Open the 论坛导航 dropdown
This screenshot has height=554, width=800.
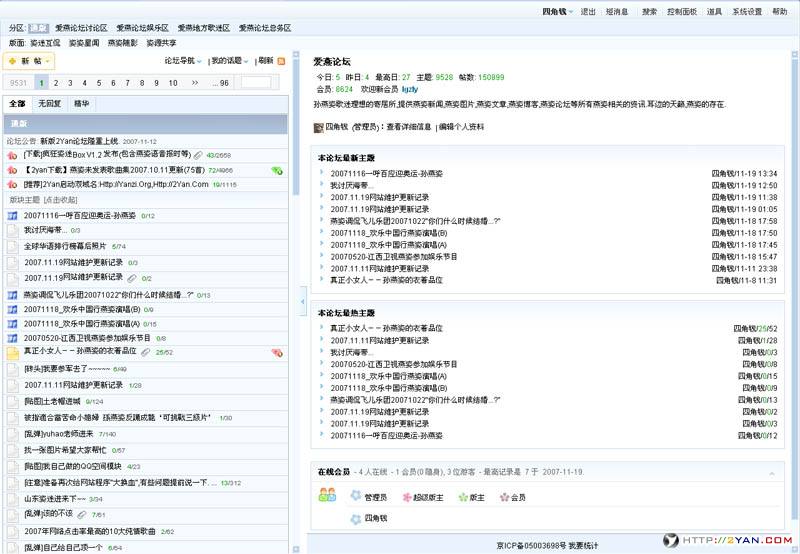point(184,61)
